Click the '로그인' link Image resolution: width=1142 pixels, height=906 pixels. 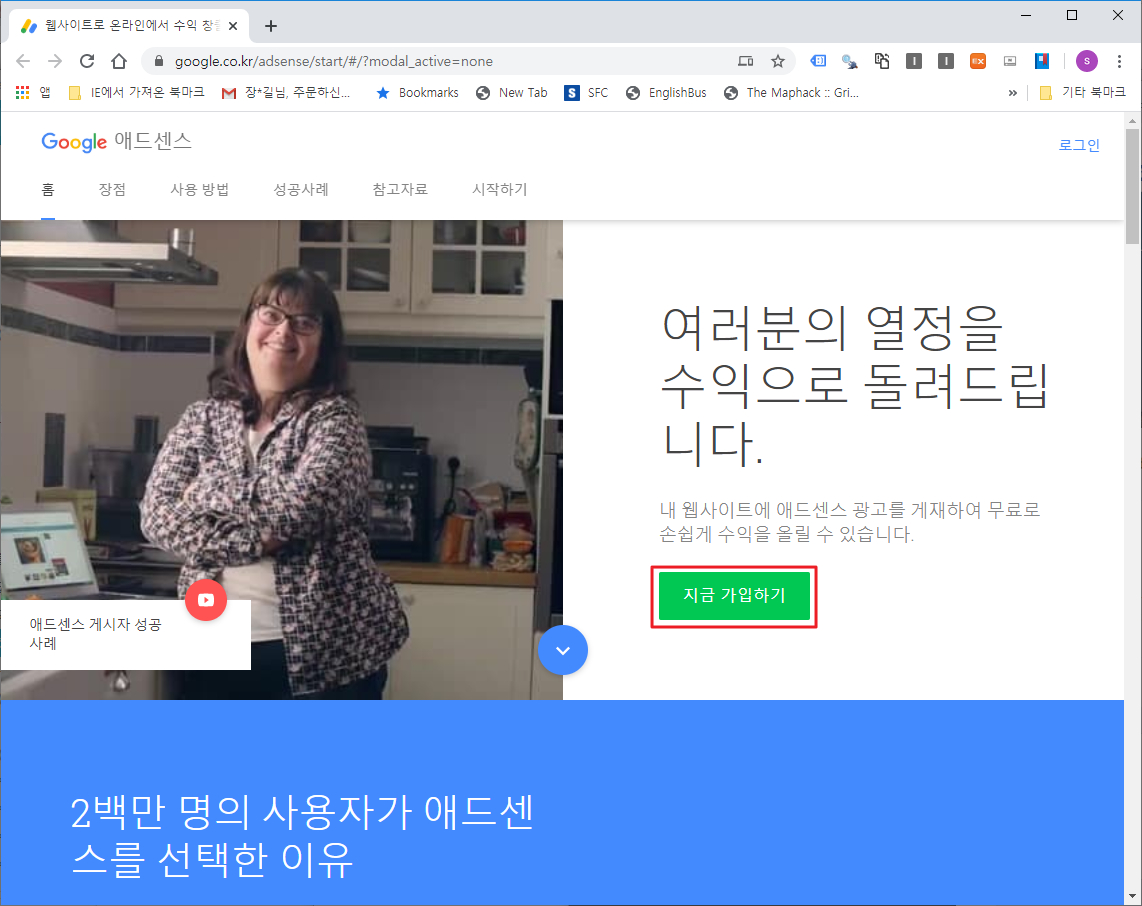point(1079,145)
